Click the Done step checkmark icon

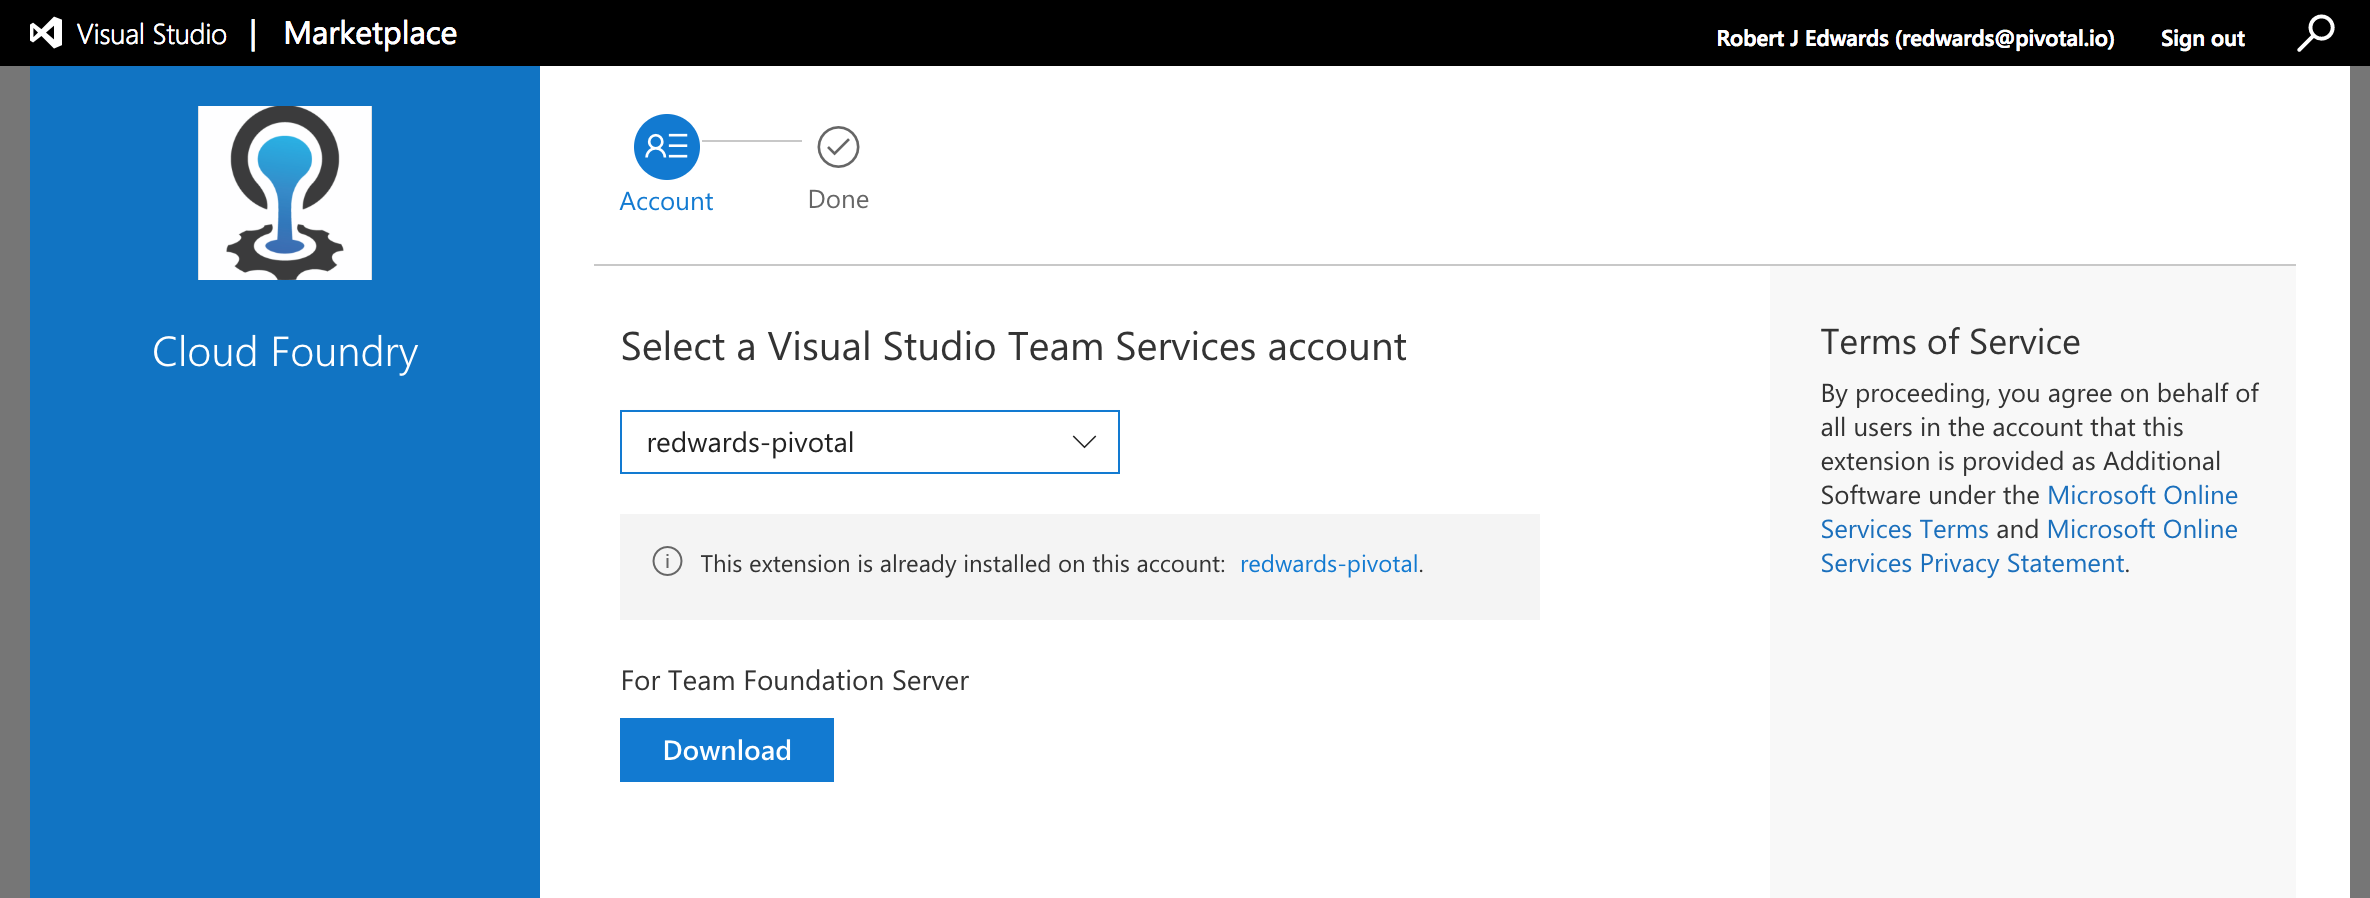(x=838, y=147)
